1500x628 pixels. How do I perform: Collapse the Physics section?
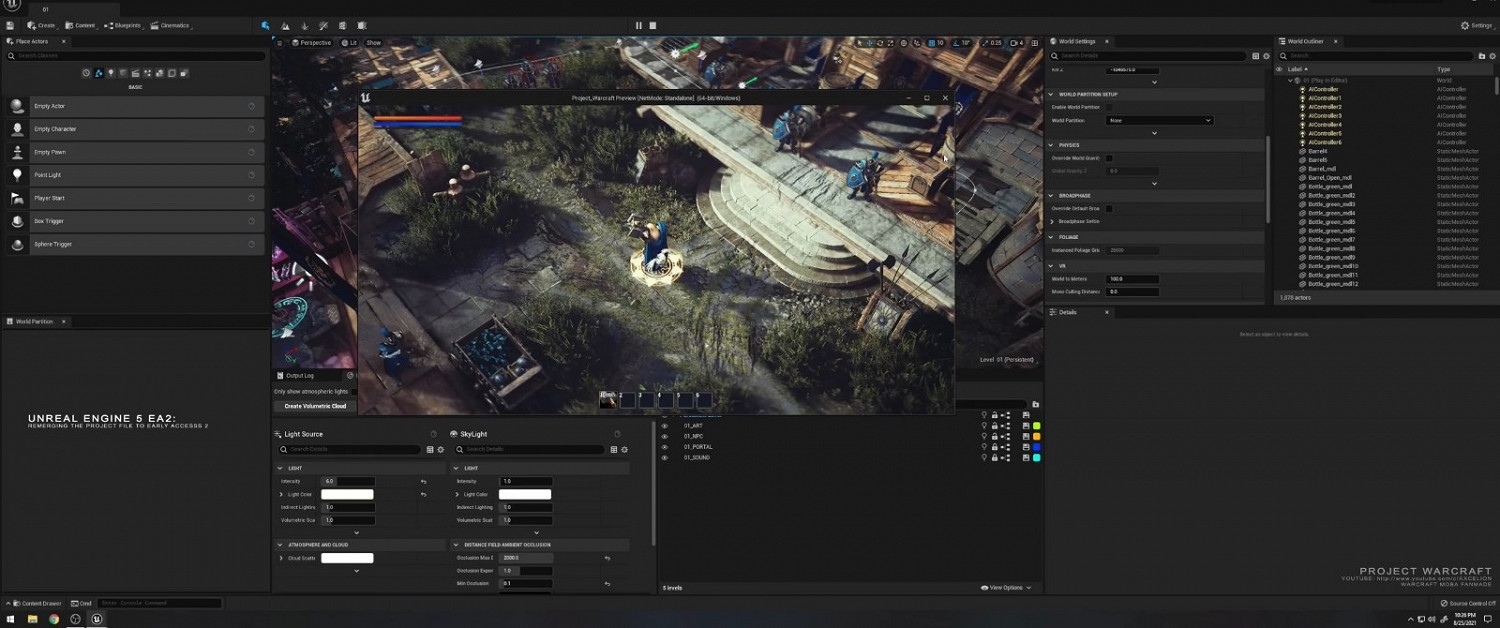coord(1051,145)
